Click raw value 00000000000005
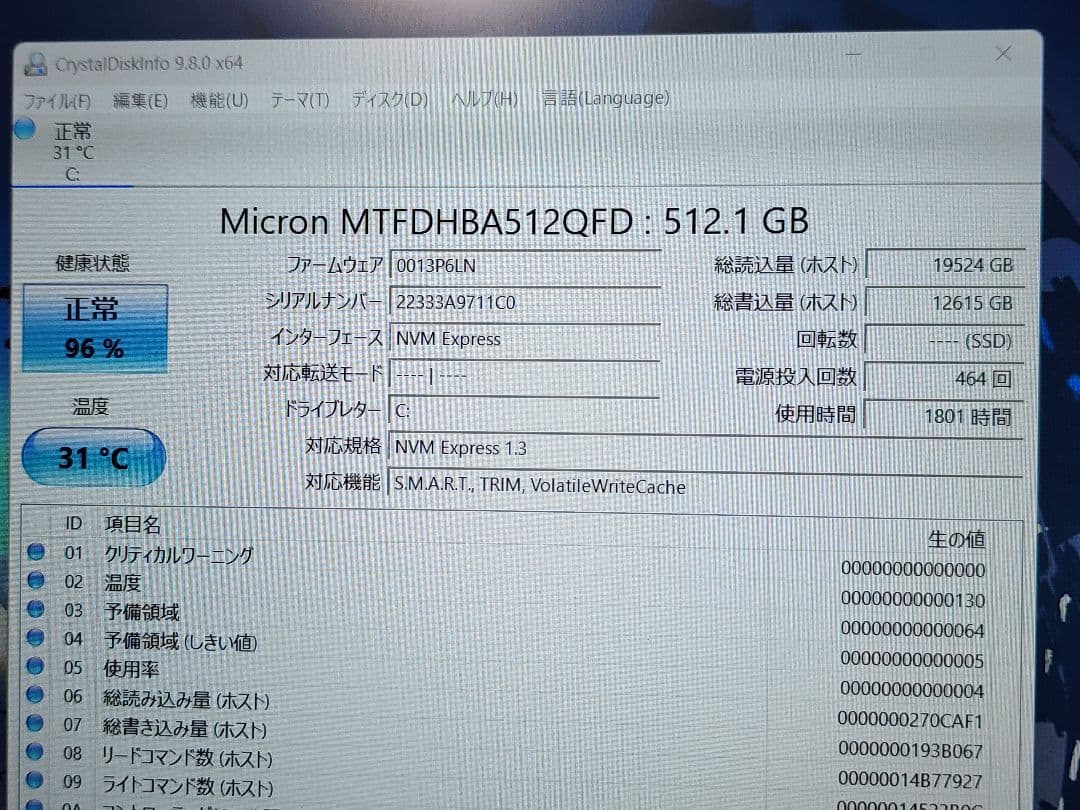Image resolution: width=1080 pixels, height=810 pixels. (x=912, y=661)
